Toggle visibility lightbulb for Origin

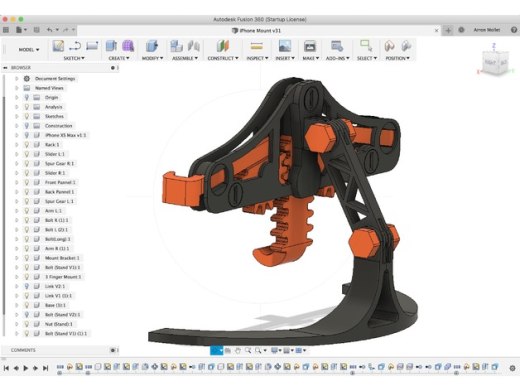tap(27, 97)
